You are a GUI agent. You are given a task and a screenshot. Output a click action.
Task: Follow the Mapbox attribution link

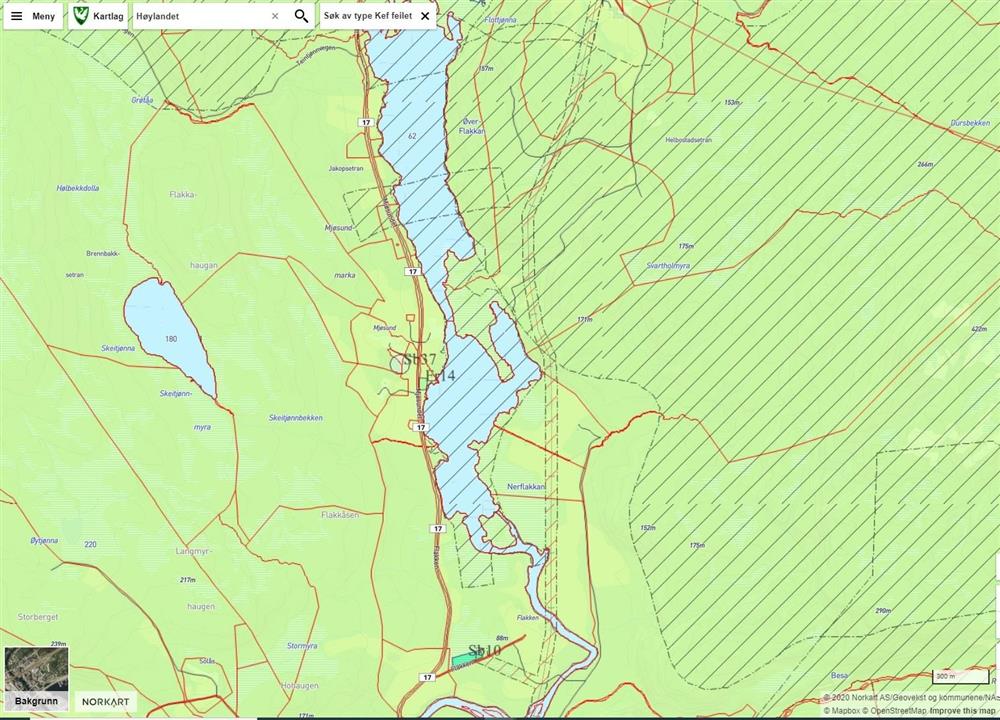(846, 710)
